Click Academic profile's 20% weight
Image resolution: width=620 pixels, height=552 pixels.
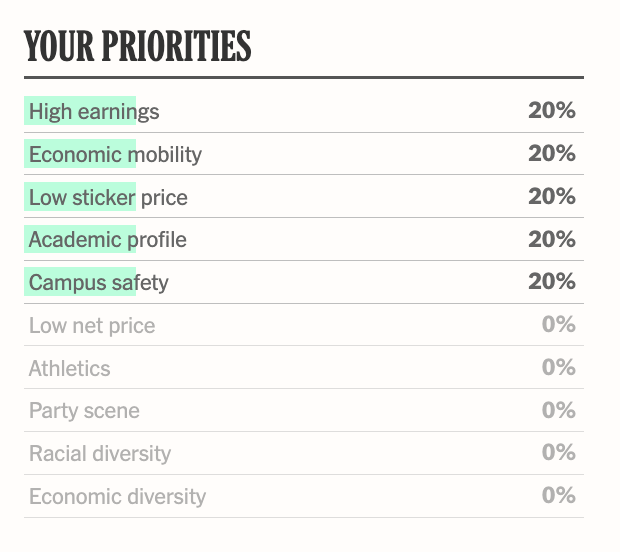[552, 240]
